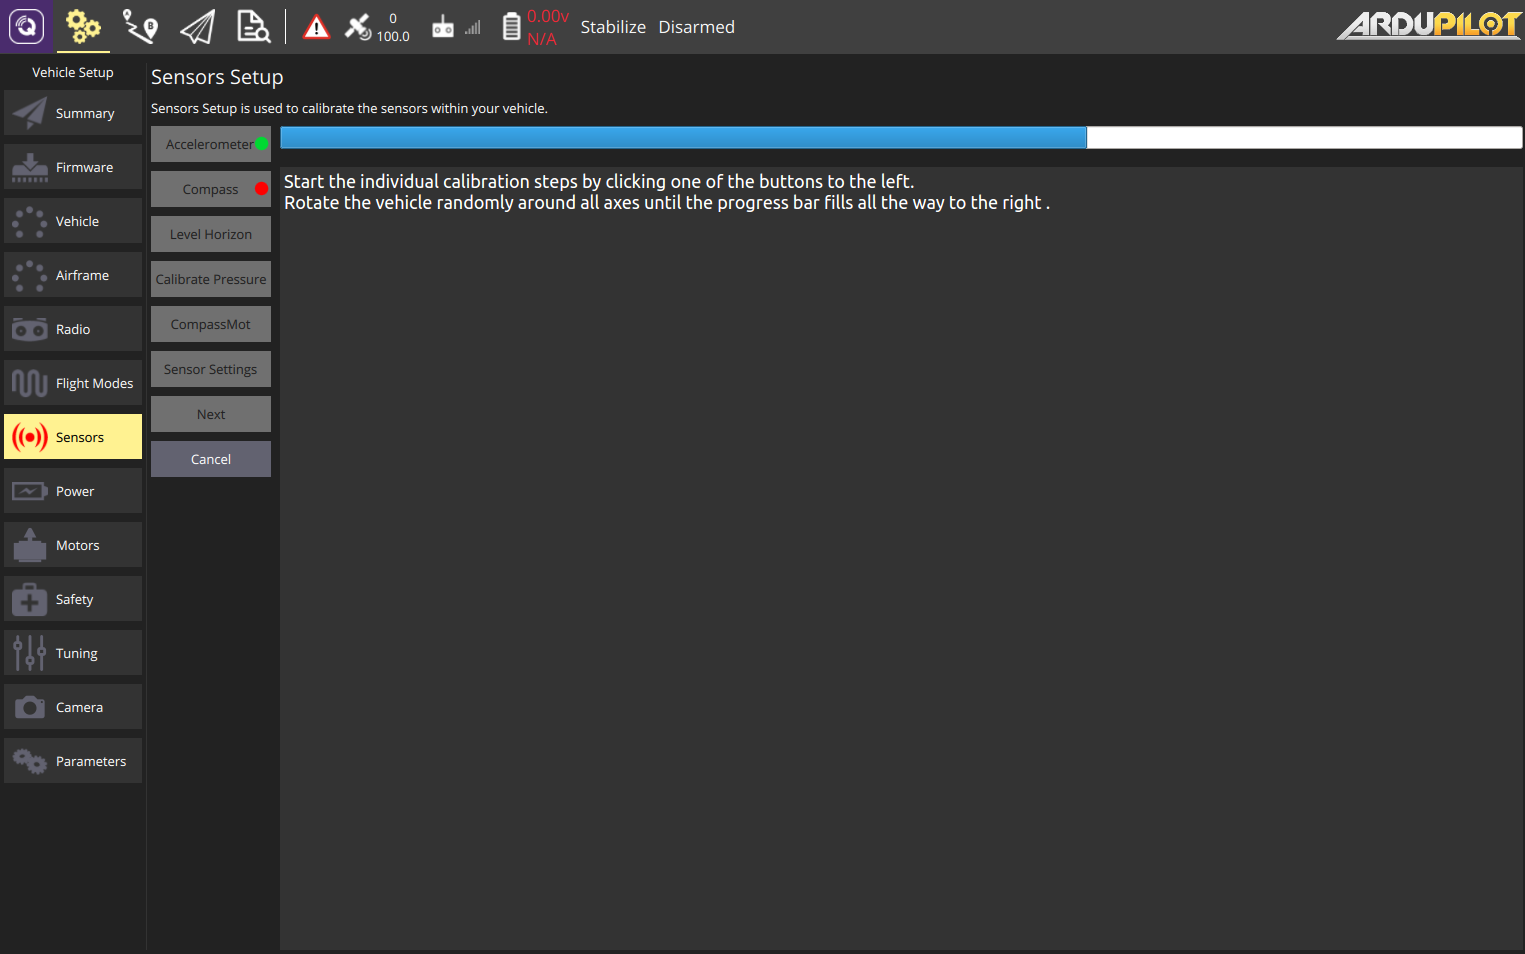Screen dimensions: 1525x954
Task: Click the Motors sidebar icon
Action: pos(30,545)
